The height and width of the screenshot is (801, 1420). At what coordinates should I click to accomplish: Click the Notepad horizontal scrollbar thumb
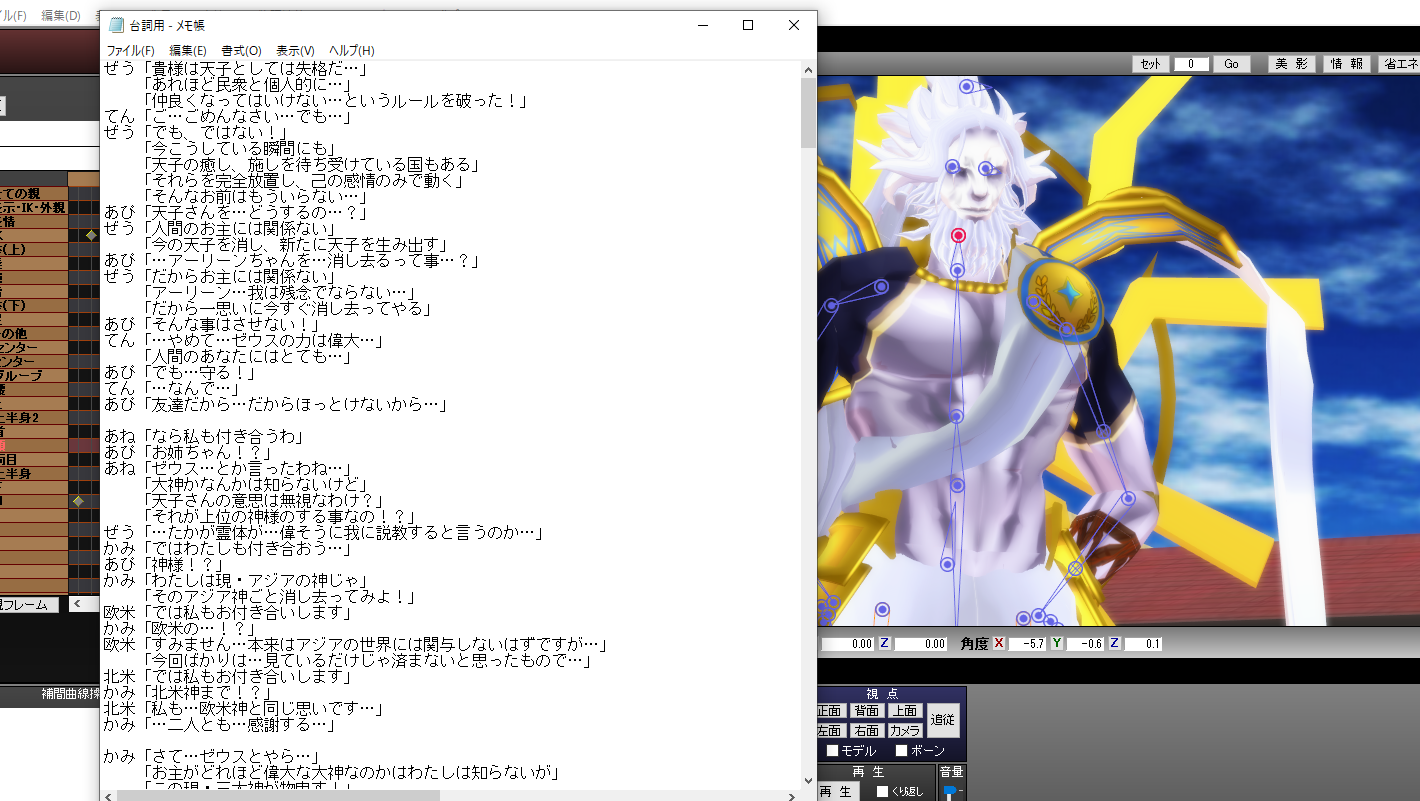(278, 796)
